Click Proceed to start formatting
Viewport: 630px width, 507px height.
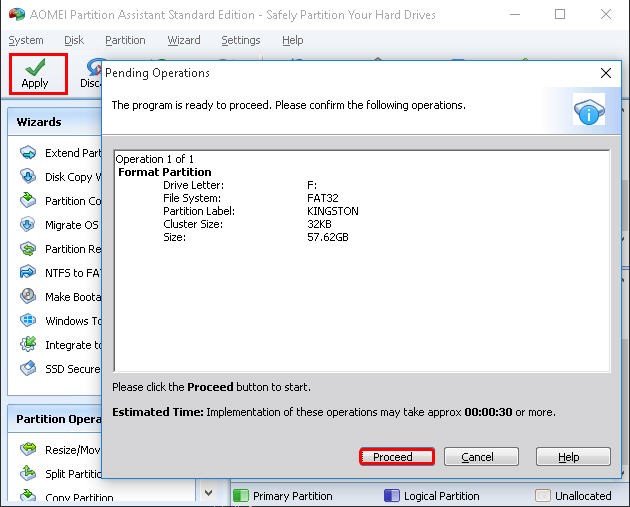[x=397, y=457]
